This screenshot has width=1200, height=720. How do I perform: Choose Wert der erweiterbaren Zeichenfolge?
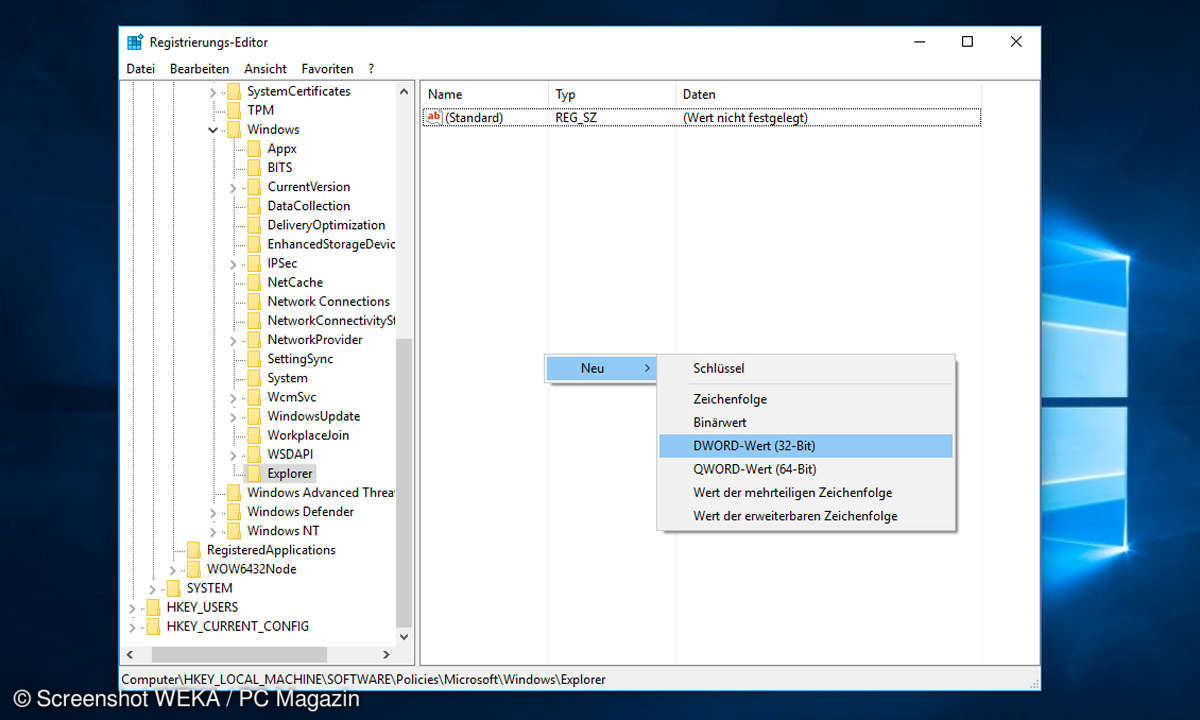805,516
